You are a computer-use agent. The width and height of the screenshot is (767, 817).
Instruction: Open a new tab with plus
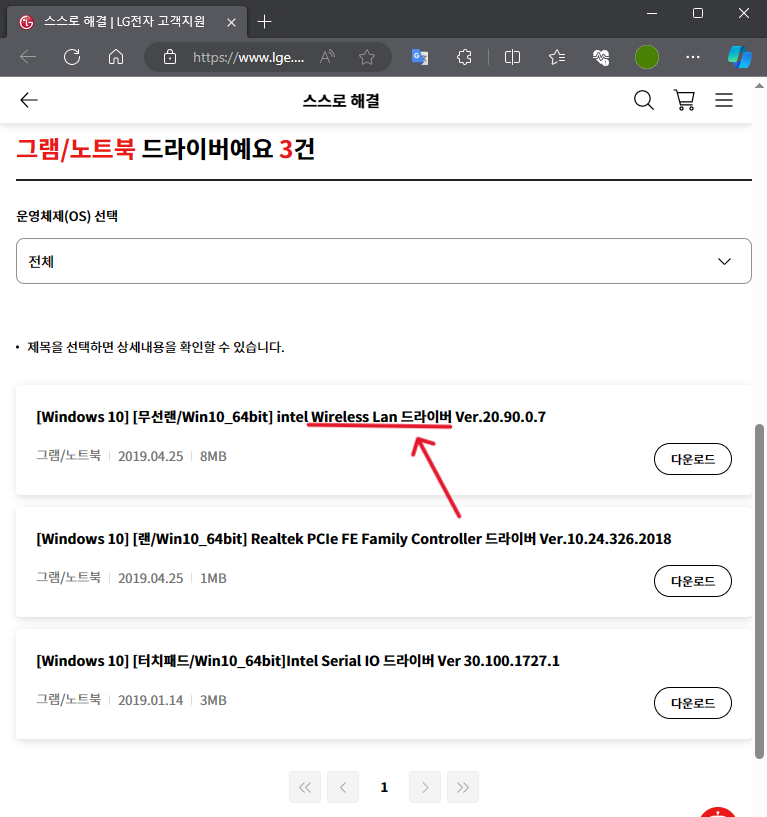(x=265, y=21)
